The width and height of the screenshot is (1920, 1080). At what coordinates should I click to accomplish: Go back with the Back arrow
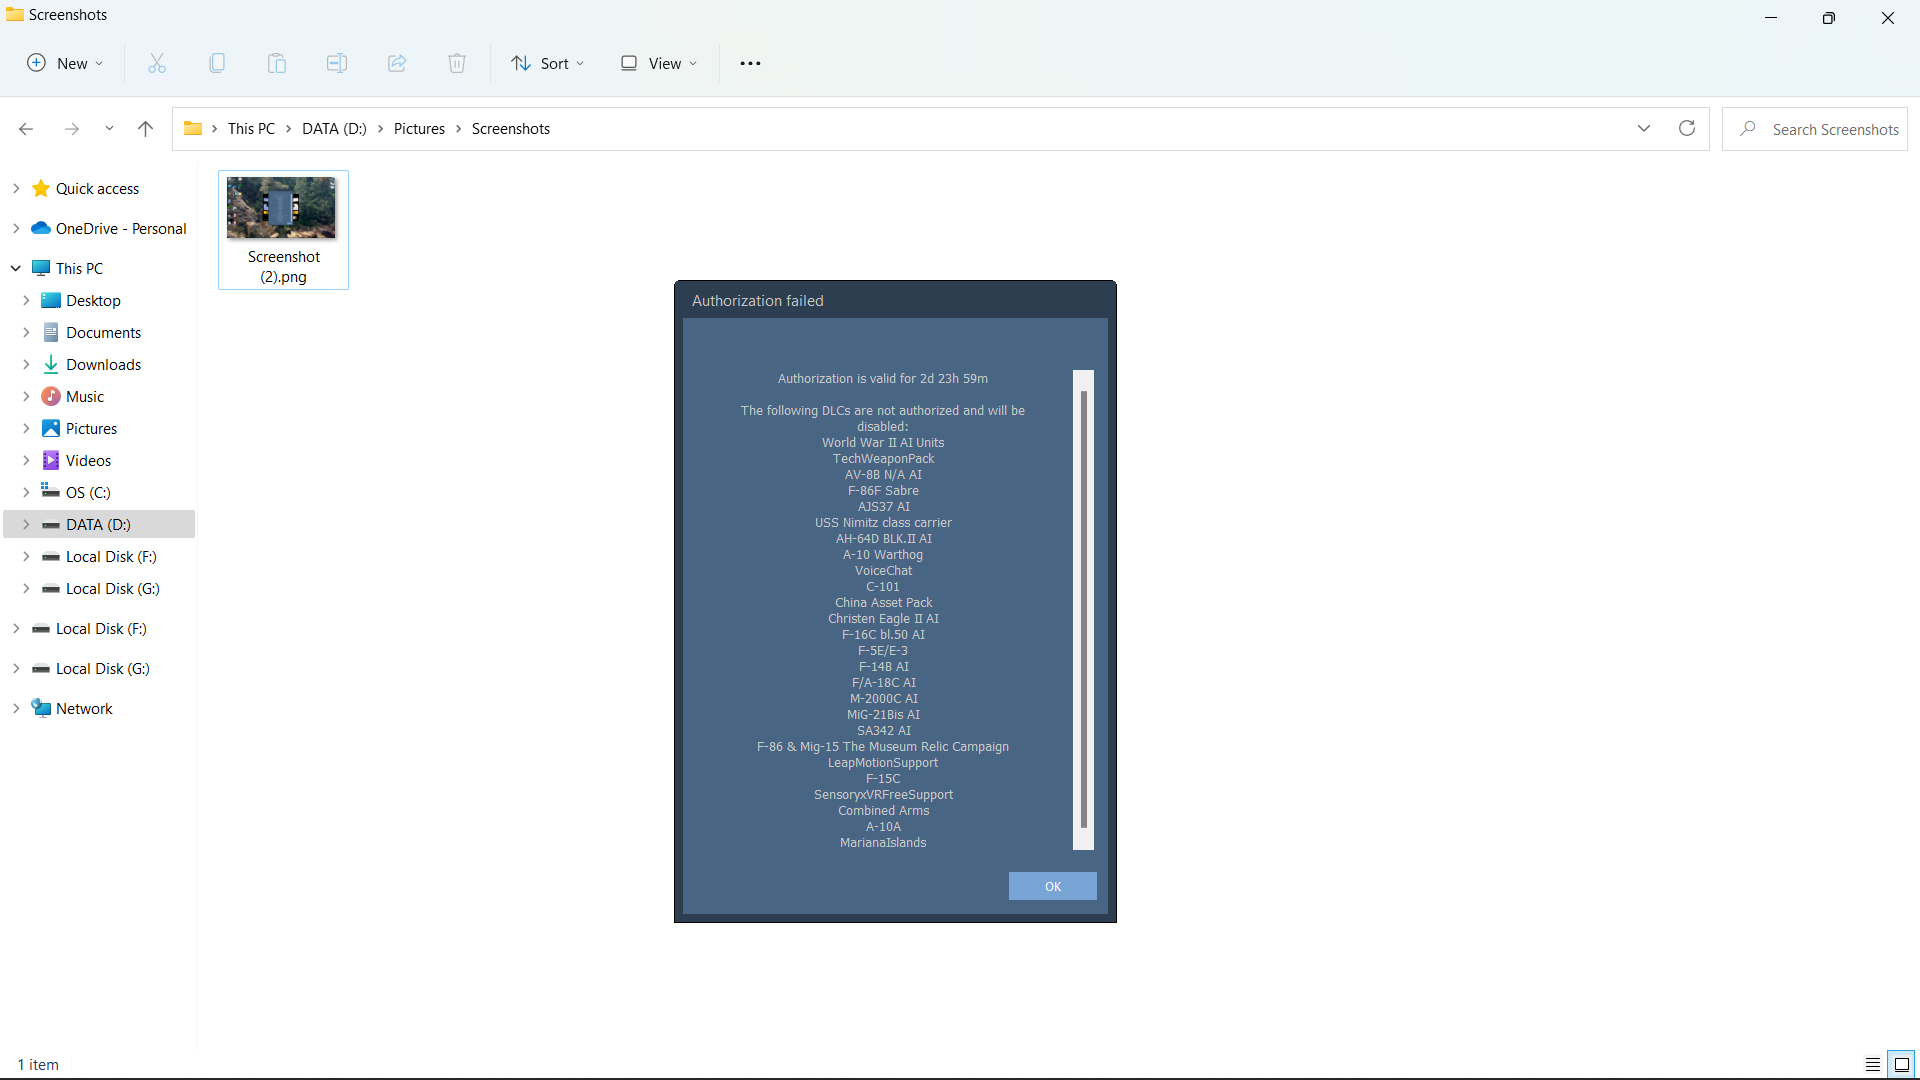click(x=26, y=129)
